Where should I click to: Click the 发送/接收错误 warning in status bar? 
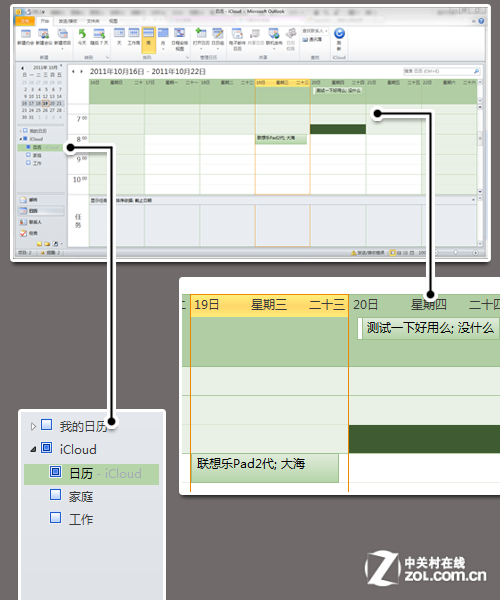pos(368,253)
